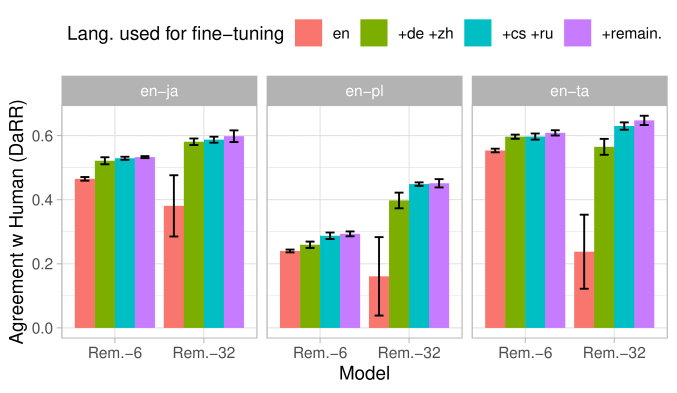
Task: Click the red Rem.-32 bar in en-ja
Action: [174, 267]
